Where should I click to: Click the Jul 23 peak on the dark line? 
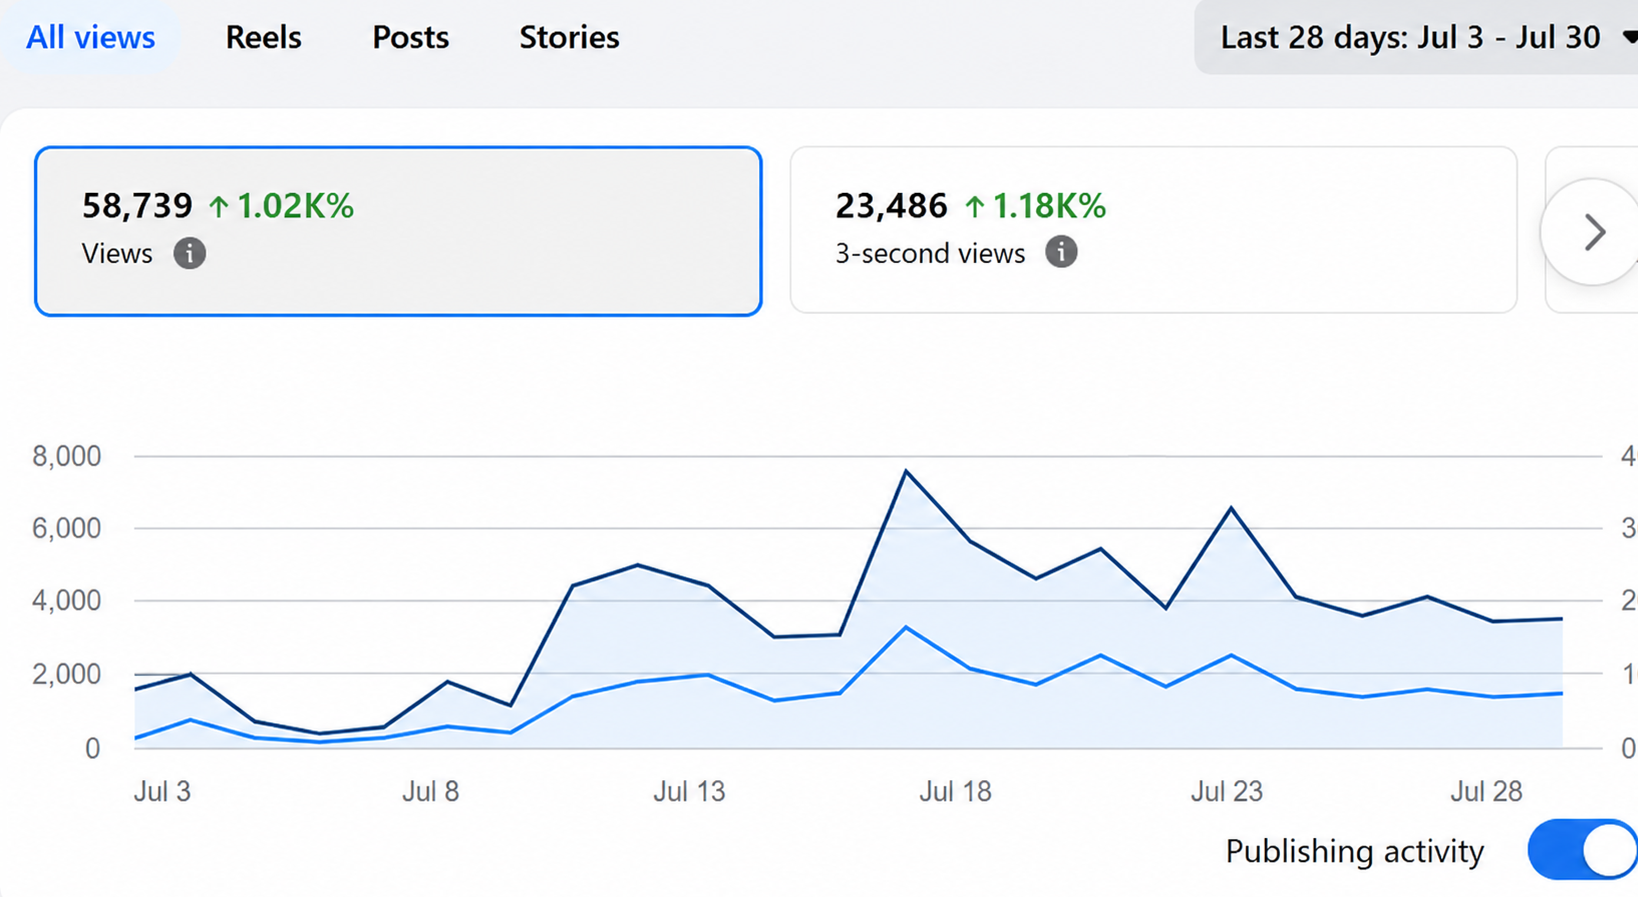(1231, 508)
